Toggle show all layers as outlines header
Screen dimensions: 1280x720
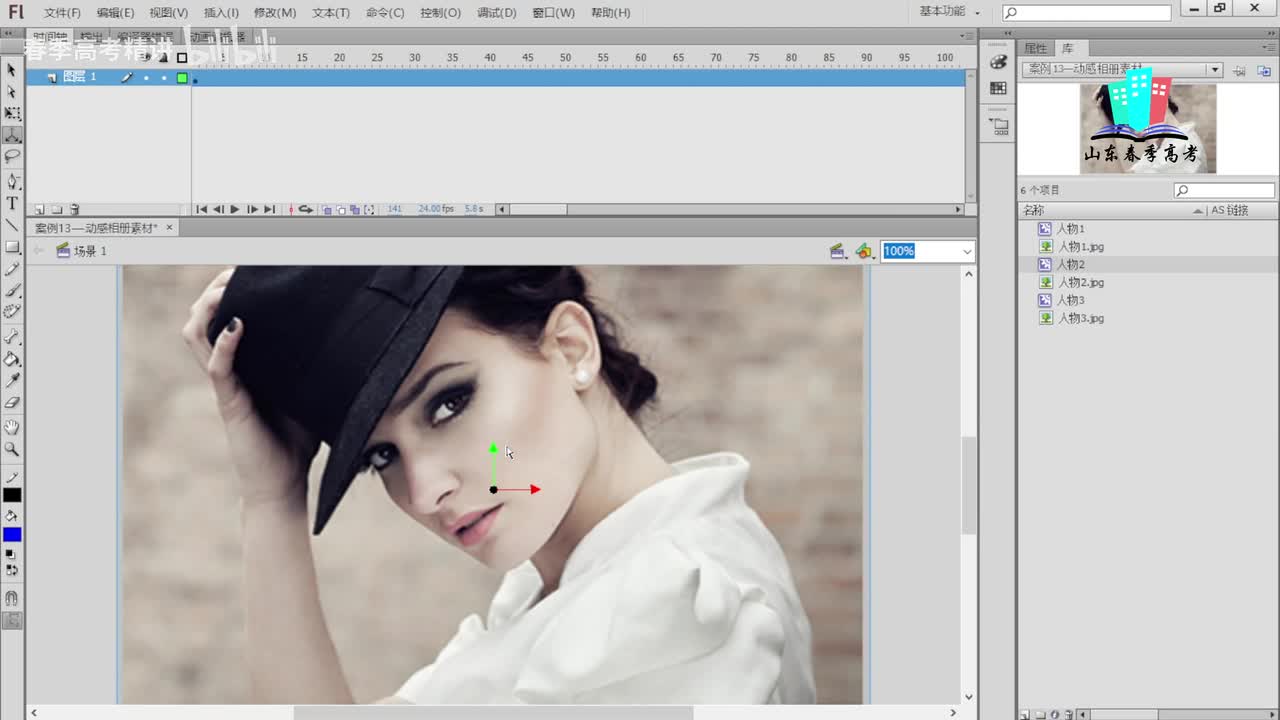pos(181,58)
